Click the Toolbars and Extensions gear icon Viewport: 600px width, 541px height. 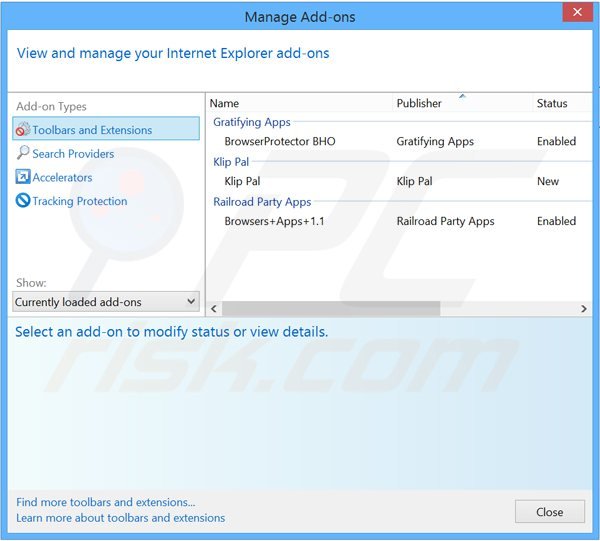tap(23, 129)
